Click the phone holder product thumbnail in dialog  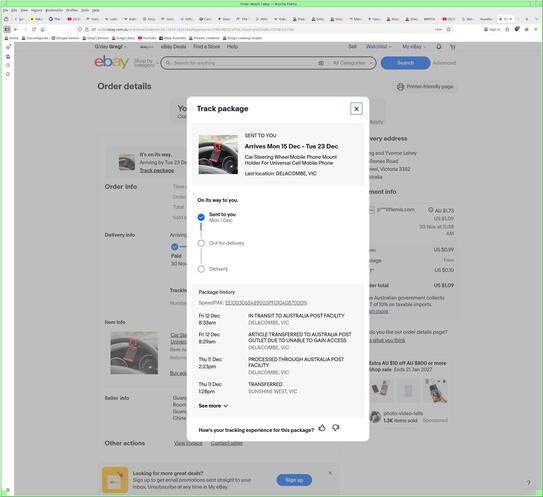tap(218, 154)
